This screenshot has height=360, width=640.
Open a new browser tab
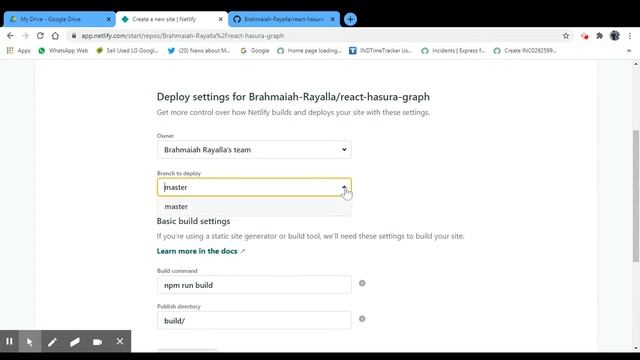pos(350,19)
